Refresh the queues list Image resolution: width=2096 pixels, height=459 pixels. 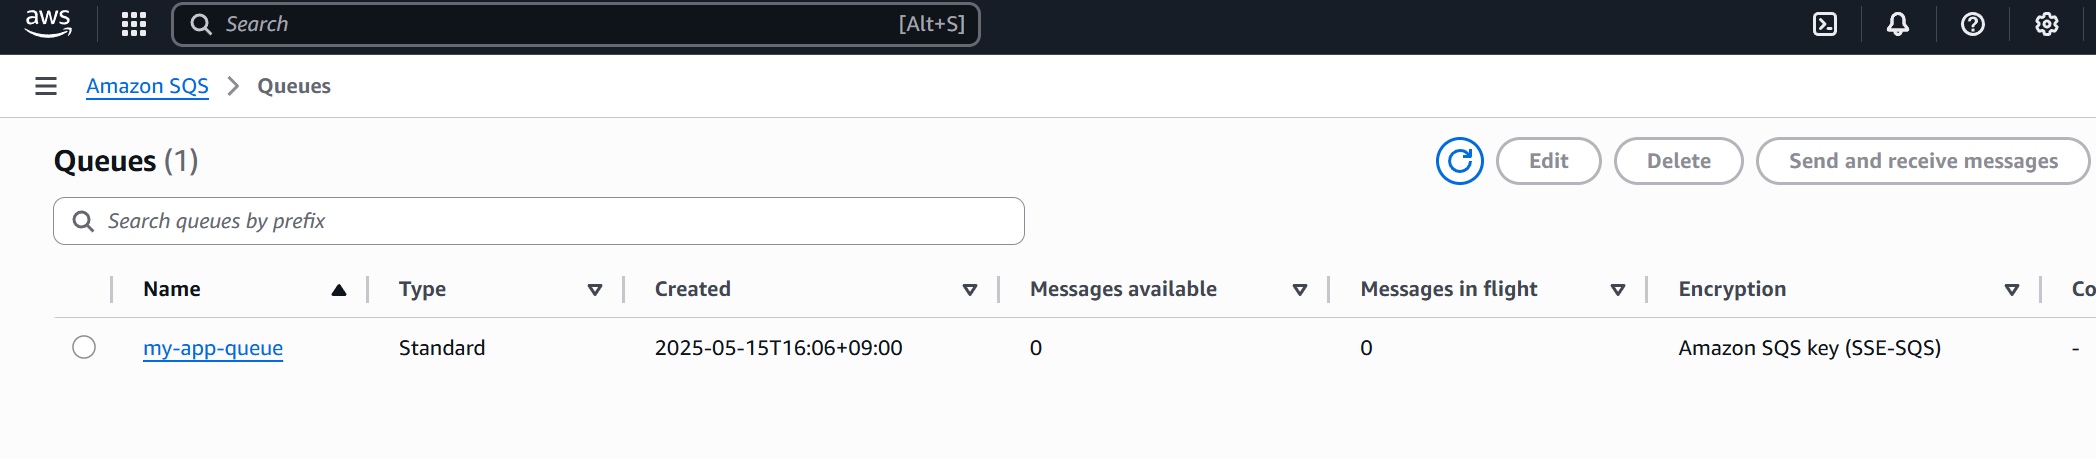1460,161
